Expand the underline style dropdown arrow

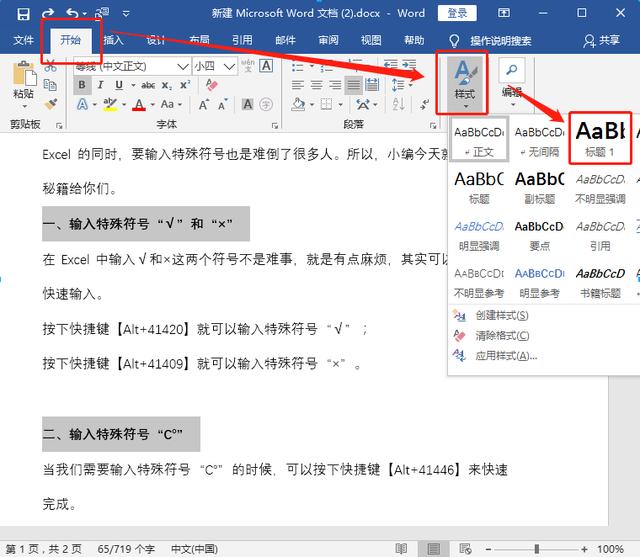[133, 85]
